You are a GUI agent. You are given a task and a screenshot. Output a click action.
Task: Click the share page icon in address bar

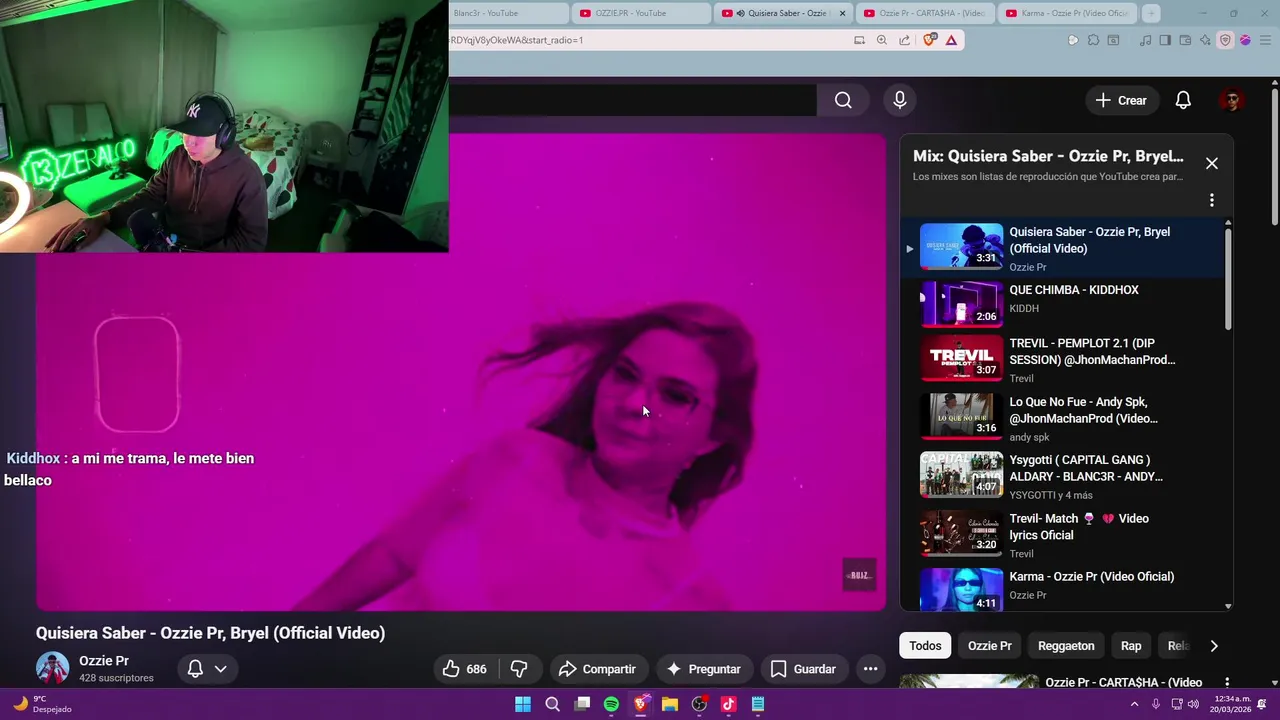(904, 40)
